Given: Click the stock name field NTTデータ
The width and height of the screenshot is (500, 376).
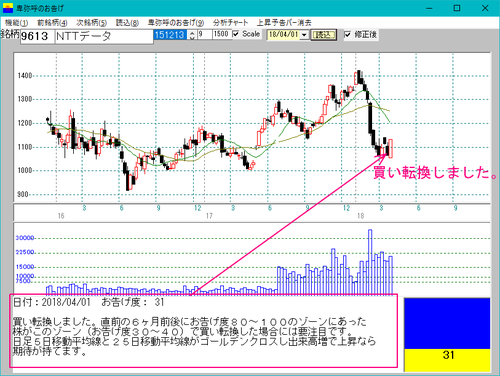Looking at the screenshot, I should click(x=104, y=36).
